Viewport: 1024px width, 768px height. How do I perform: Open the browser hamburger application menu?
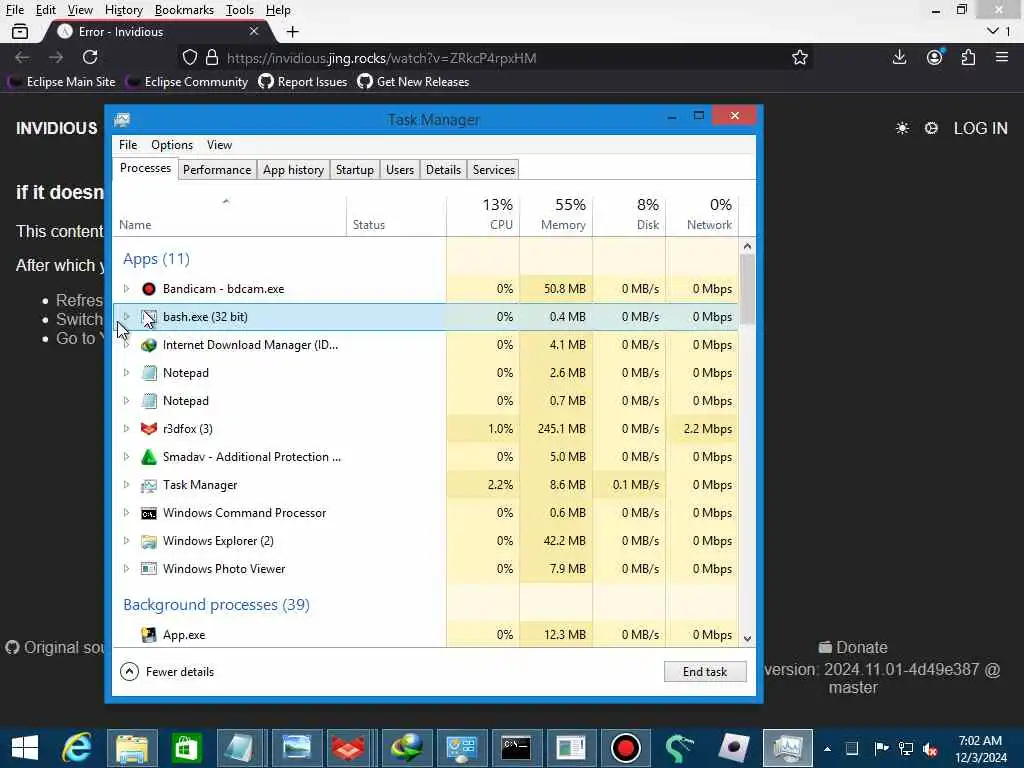point(1002,57)
